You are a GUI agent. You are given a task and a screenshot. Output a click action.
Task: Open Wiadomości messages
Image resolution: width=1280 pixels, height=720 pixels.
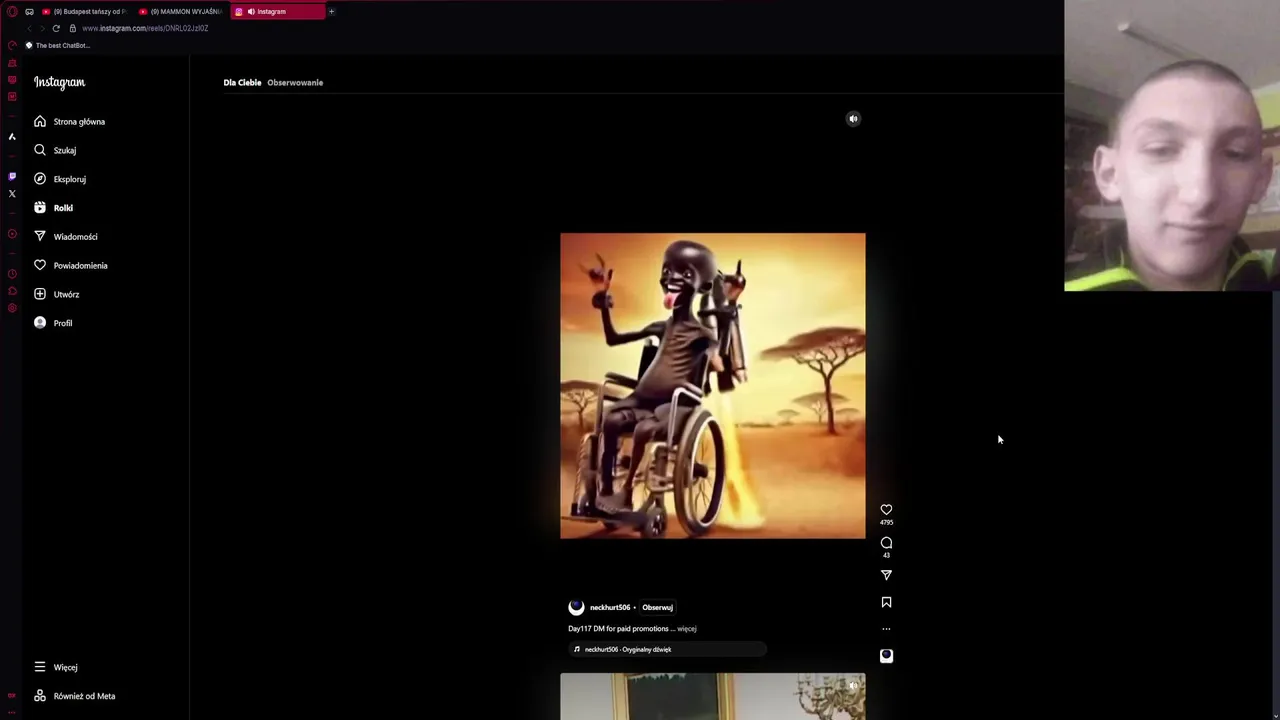pyautogui.click(x=65, y=237)
